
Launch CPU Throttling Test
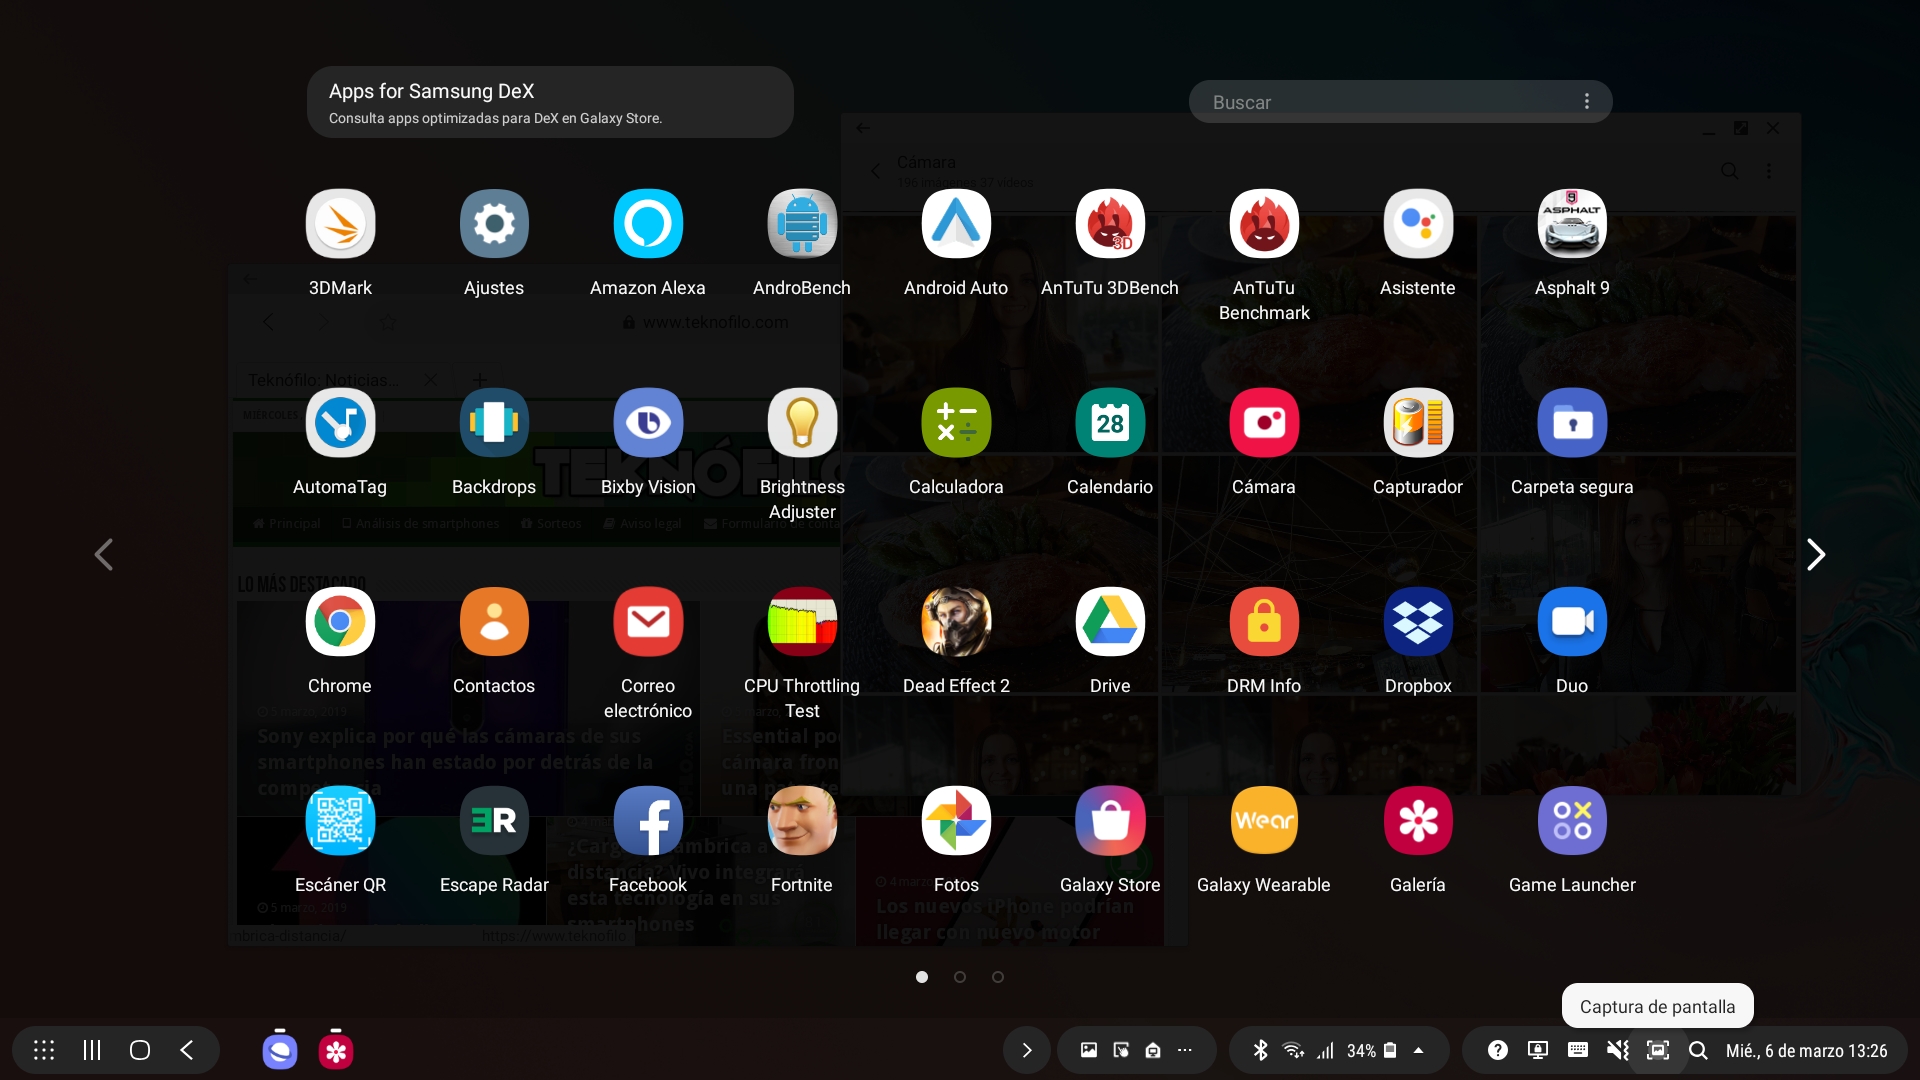(802, 622)
